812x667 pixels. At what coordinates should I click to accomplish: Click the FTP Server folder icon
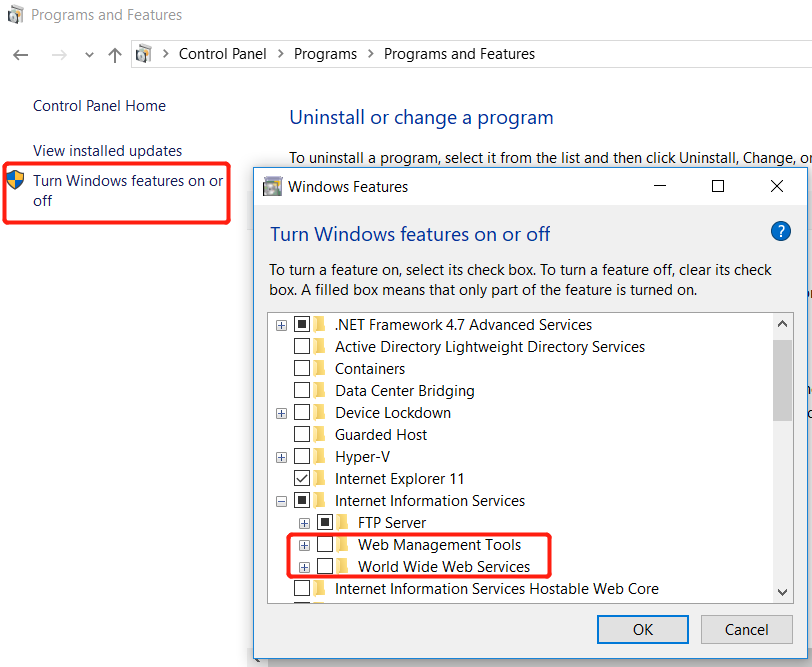342,523
